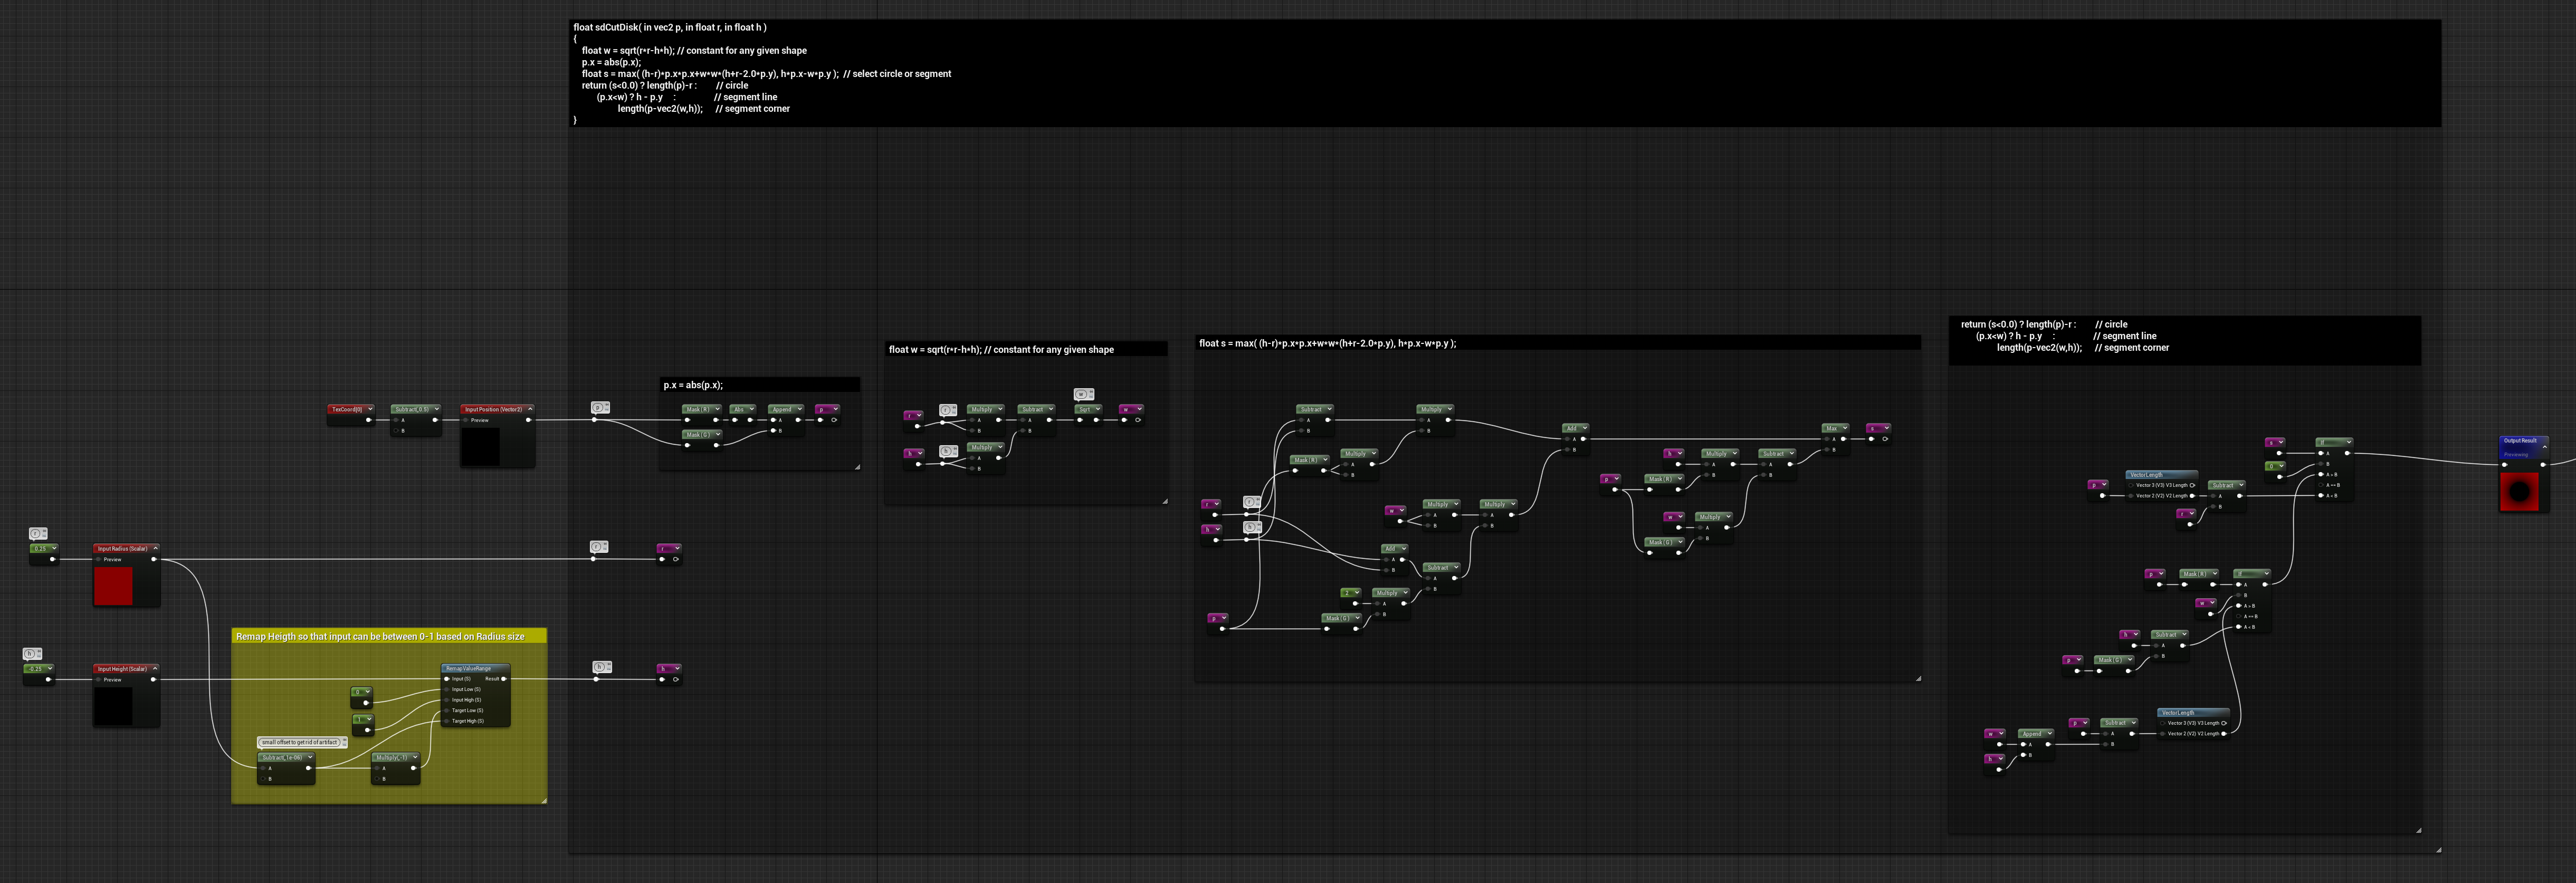Click the Output Result 'Previewing' label
Screen dimensions: 2576x883
(x=2515, y=455)
